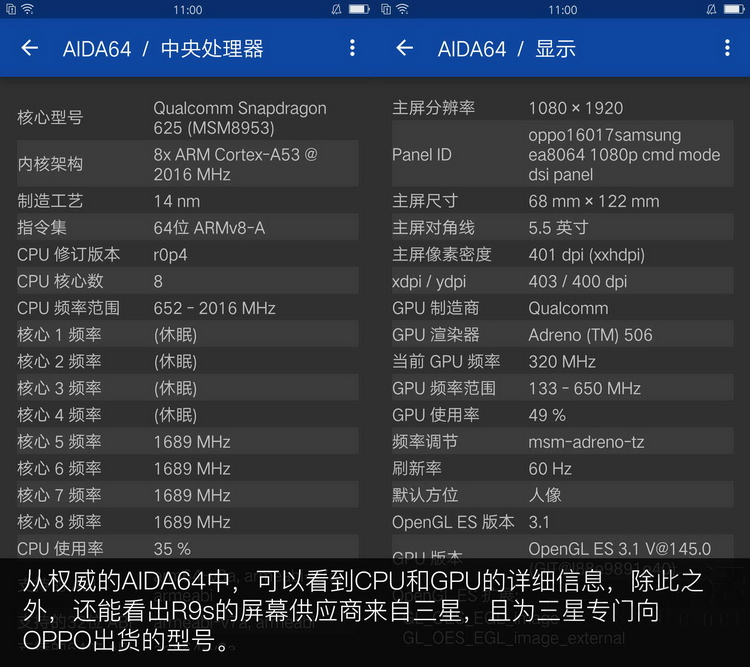Tap back arrow in the 中央处理器 screen
Viewport: 750px width, 667px height.
pyautogui.click(x=30, y=48)
